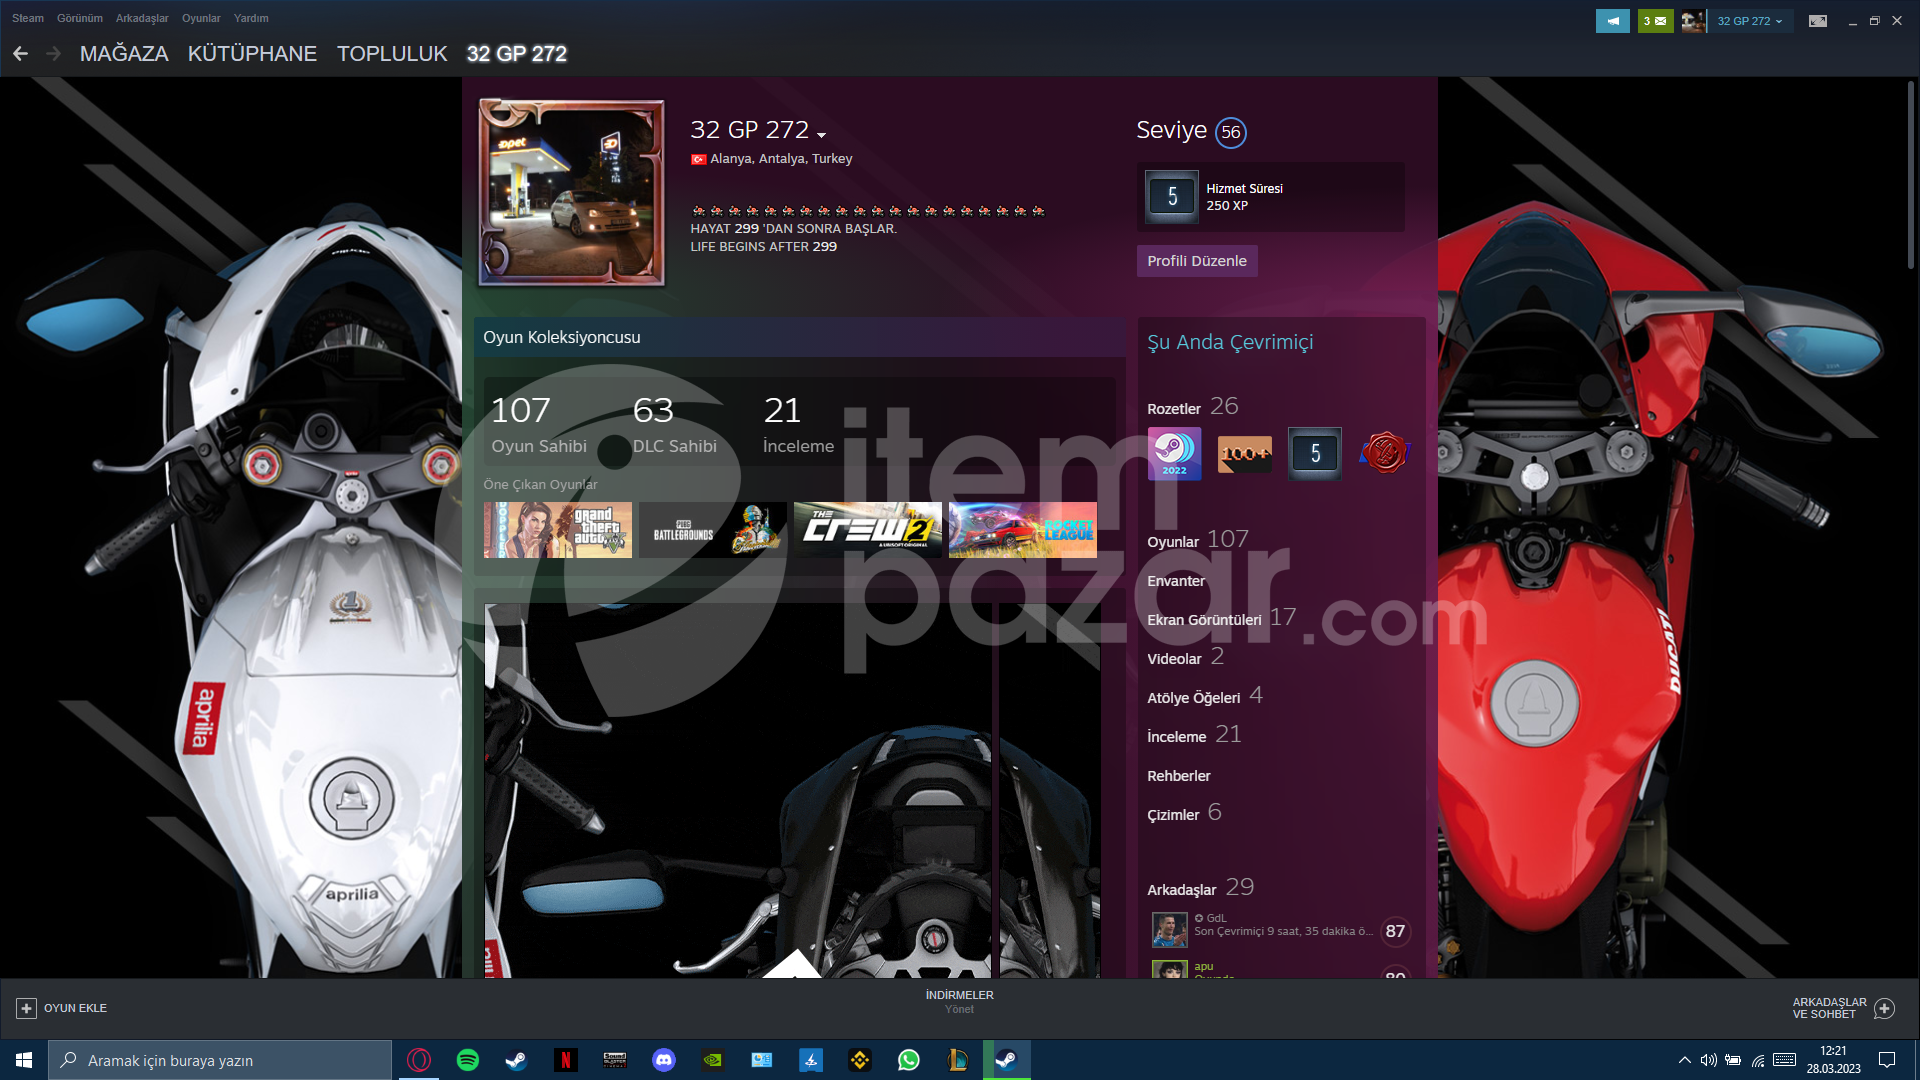Go to the MAĞAZA tab
Viewport: 1920px width, 1080px height.
[124, 54]
